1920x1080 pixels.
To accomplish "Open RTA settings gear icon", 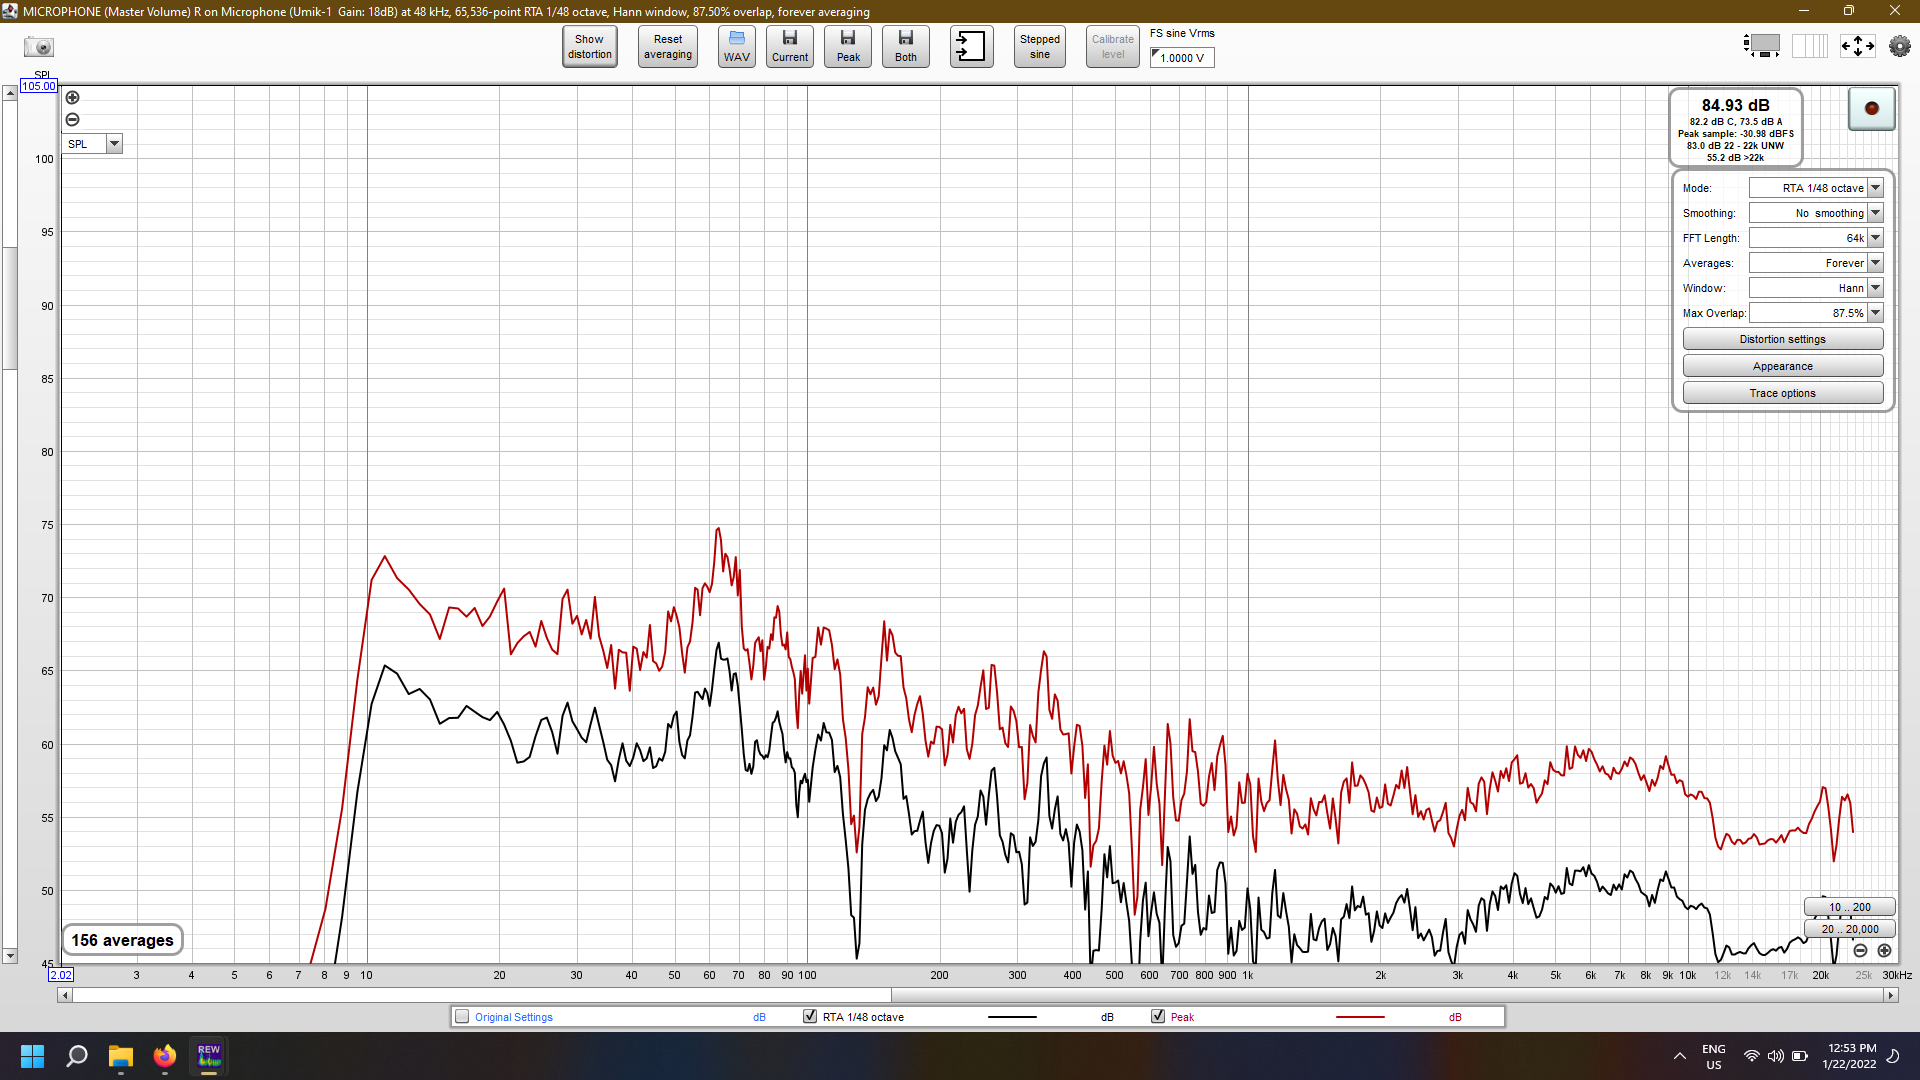I will [1899, 46].
